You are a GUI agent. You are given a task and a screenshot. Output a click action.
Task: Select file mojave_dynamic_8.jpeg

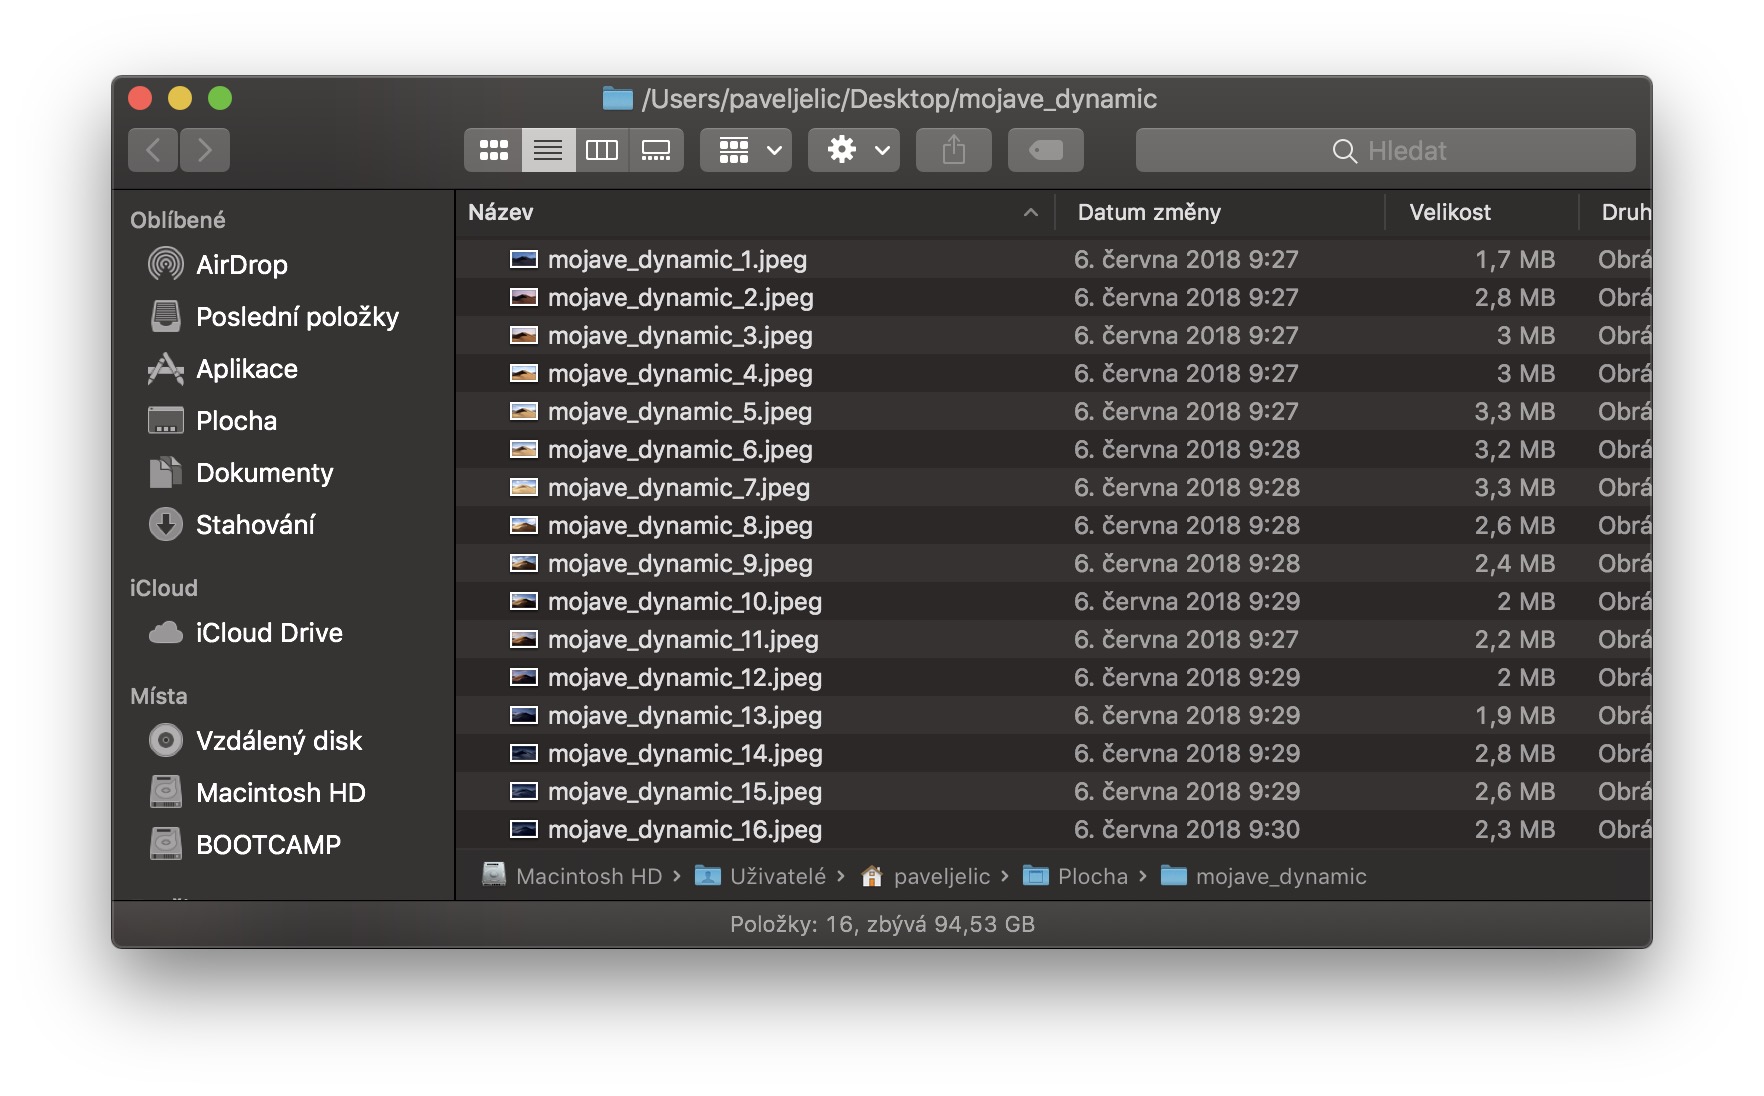coord(680,526)
